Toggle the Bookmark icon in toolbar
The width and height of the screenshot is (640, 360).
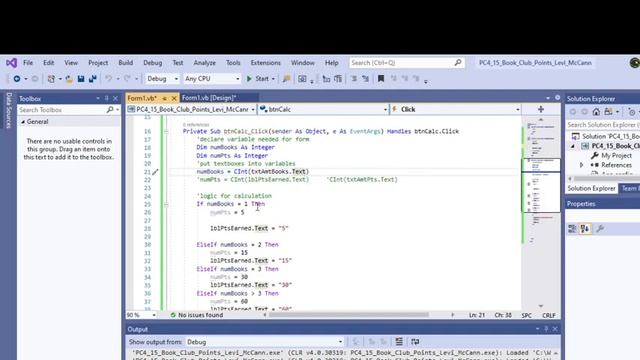coord(381,79)
